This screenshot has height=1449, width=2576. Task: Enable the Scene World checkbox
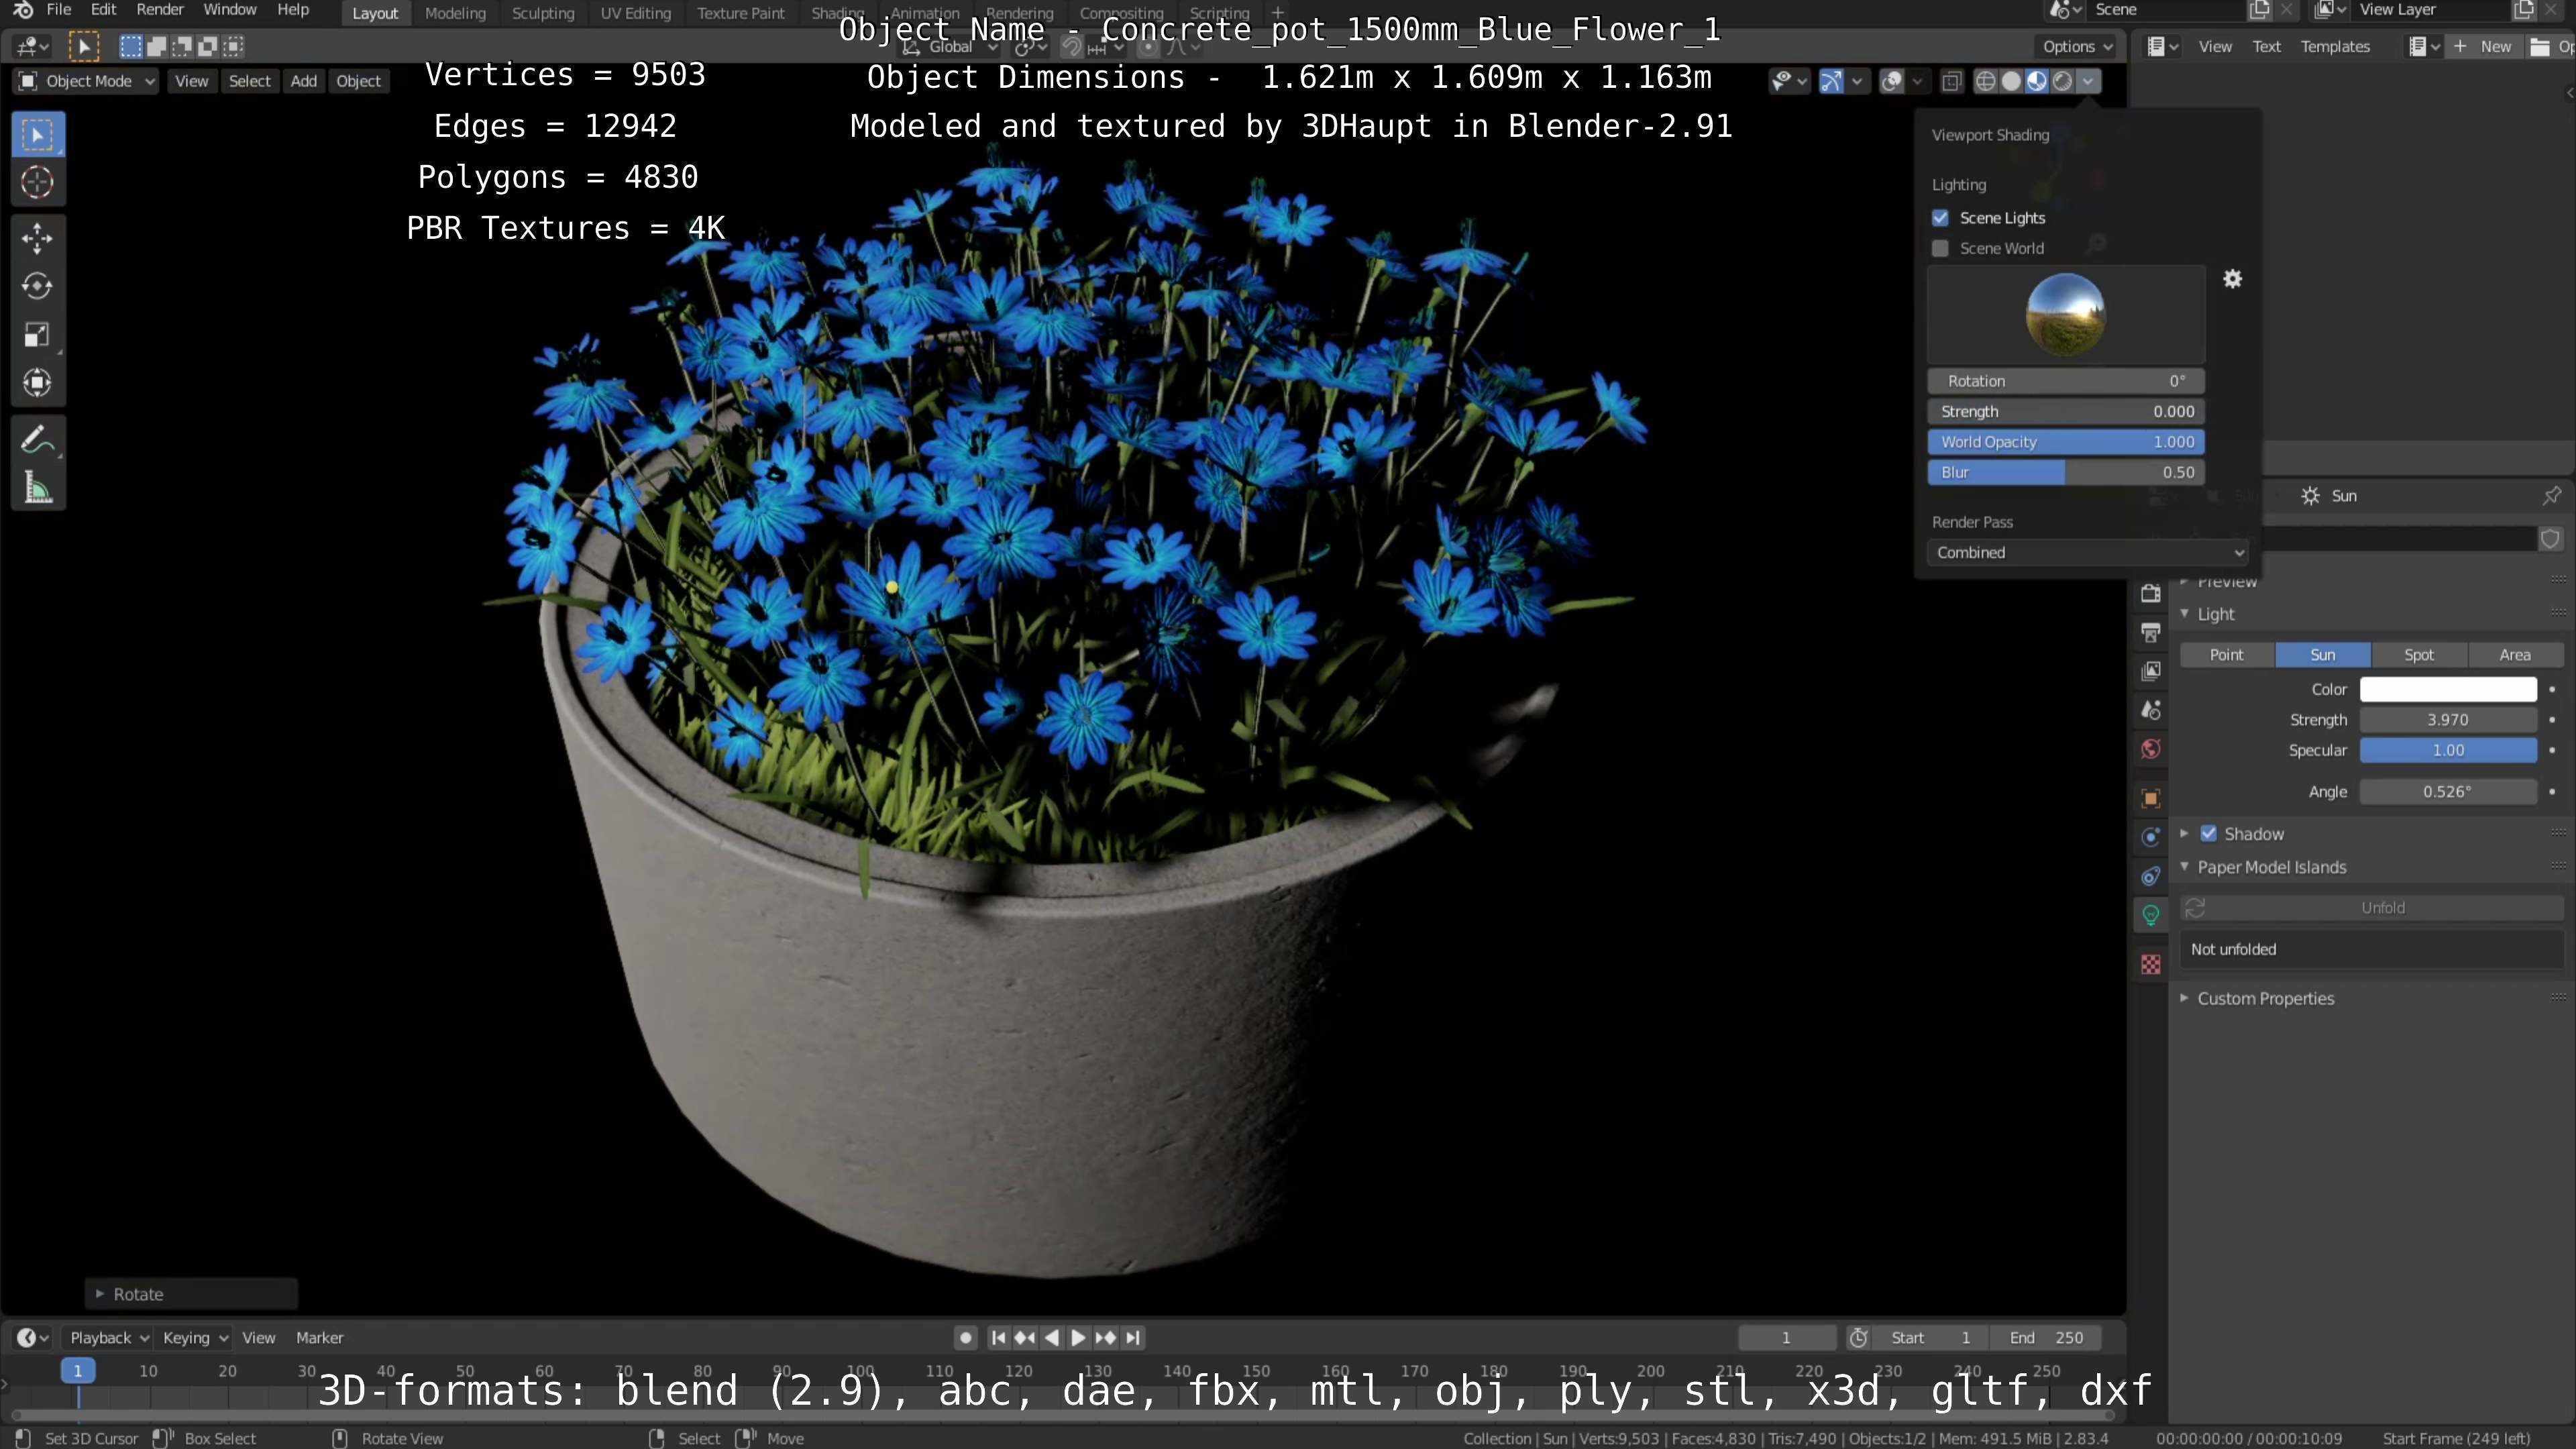(x=1941, y=248)
